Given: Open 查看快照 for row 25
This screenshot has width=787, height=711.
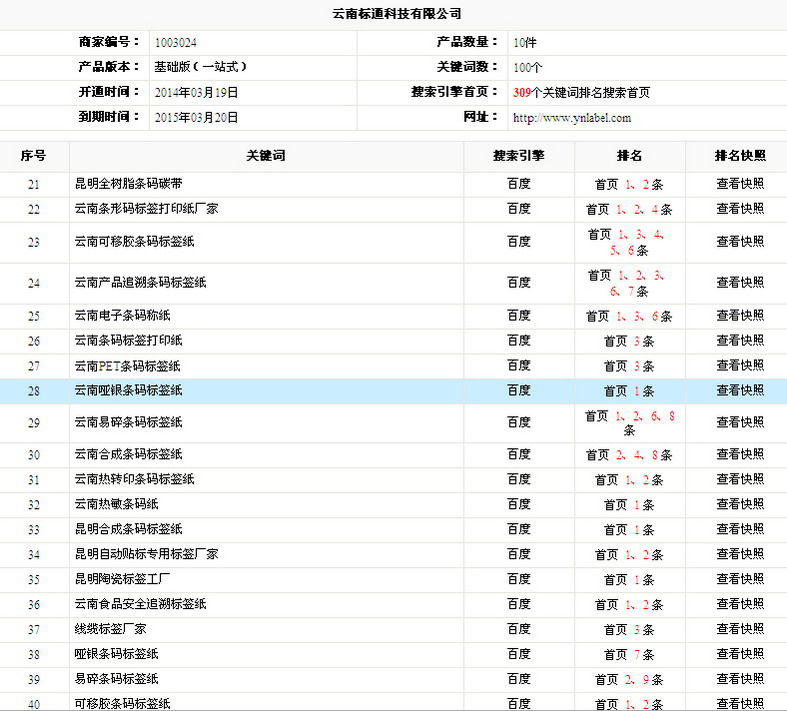Looking at the screenshot, I should coord(740,316).
